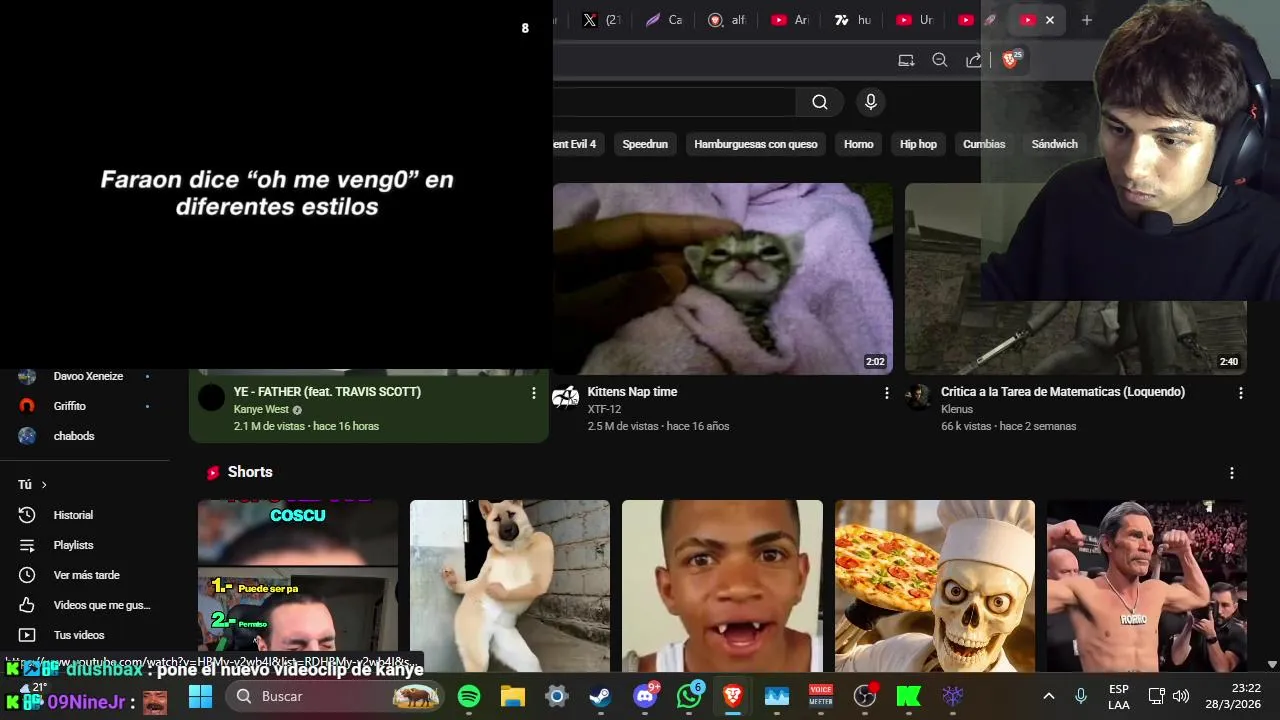Select the Hip hop filter chip
The width and height of the screenshot is (1280, 720).
(918, 144)
